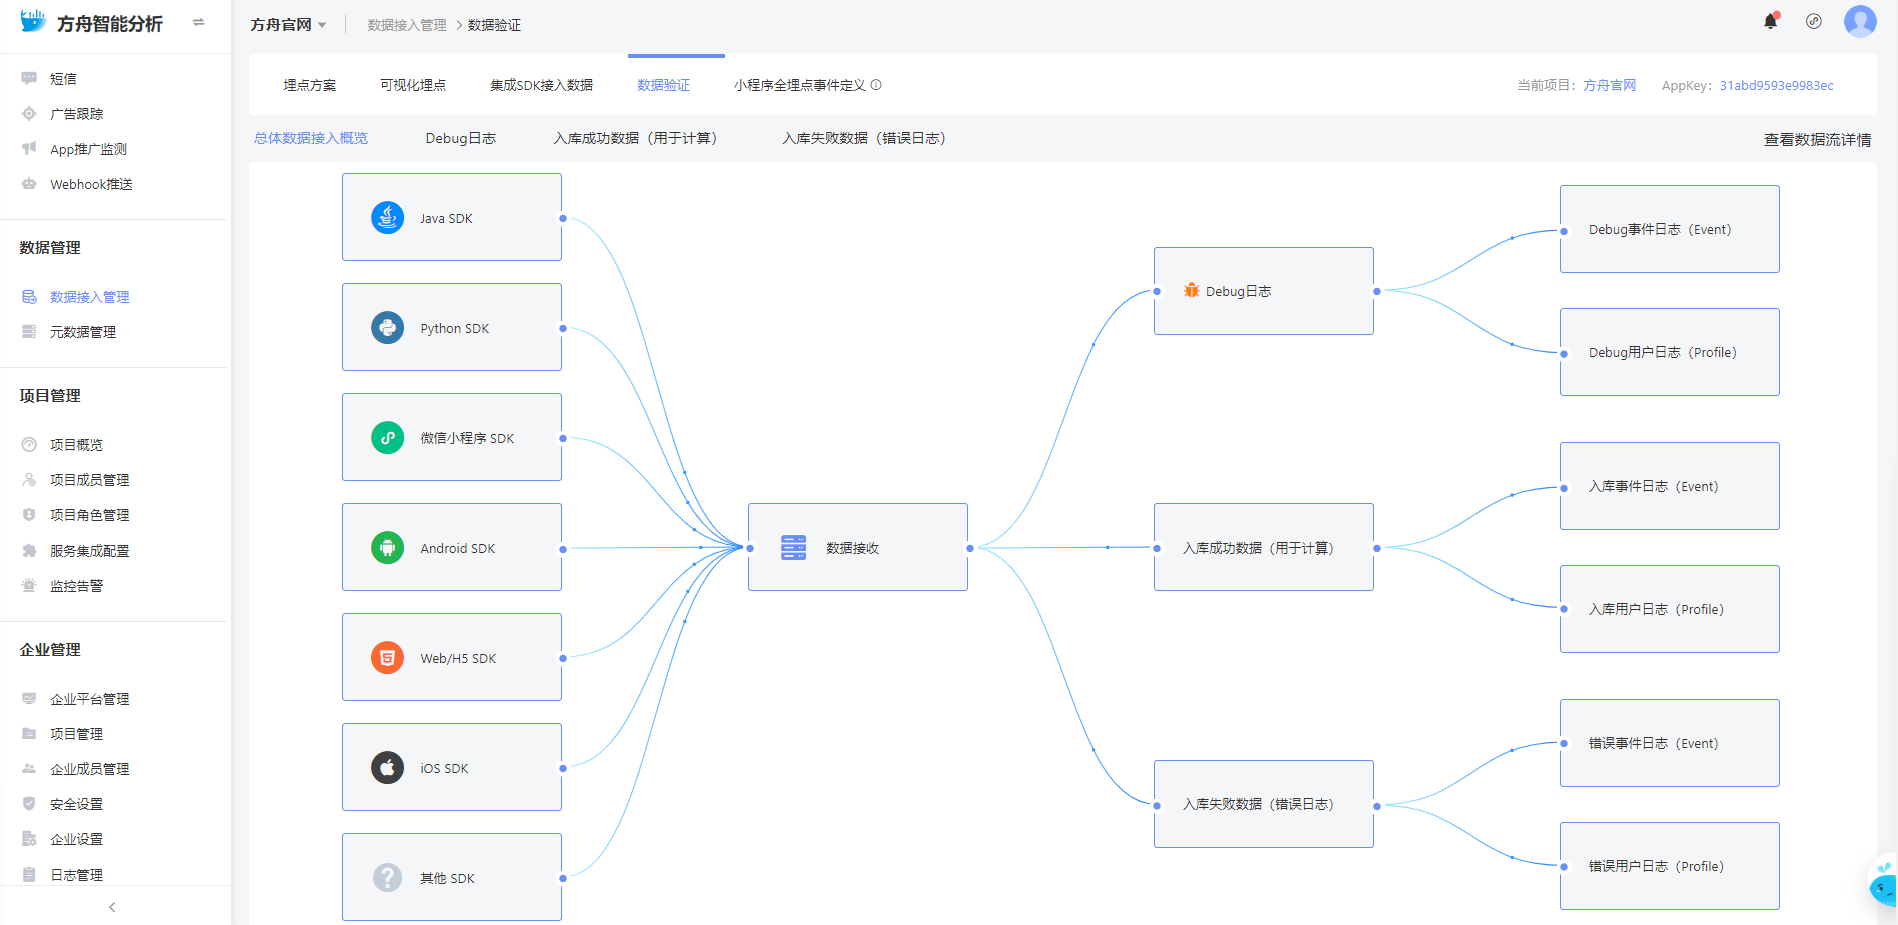Toggle the sidebar collapse icon beside the logo

click(x=198, y=22)
